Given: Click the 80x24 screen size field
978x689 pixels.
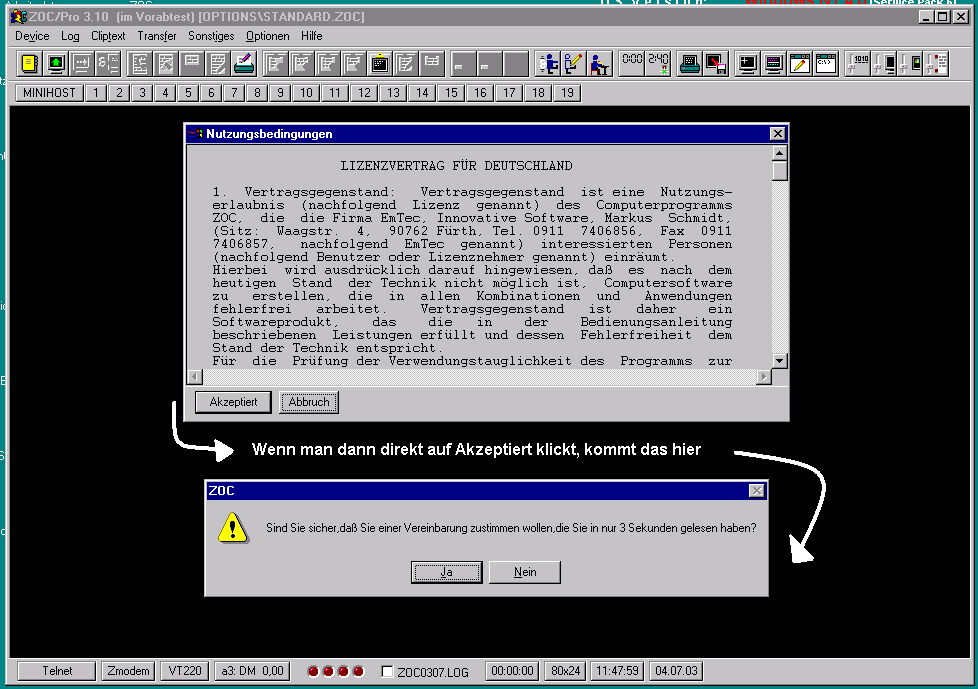Looking at the screenshot, I should pyautogui.click(x=565, y=671).
